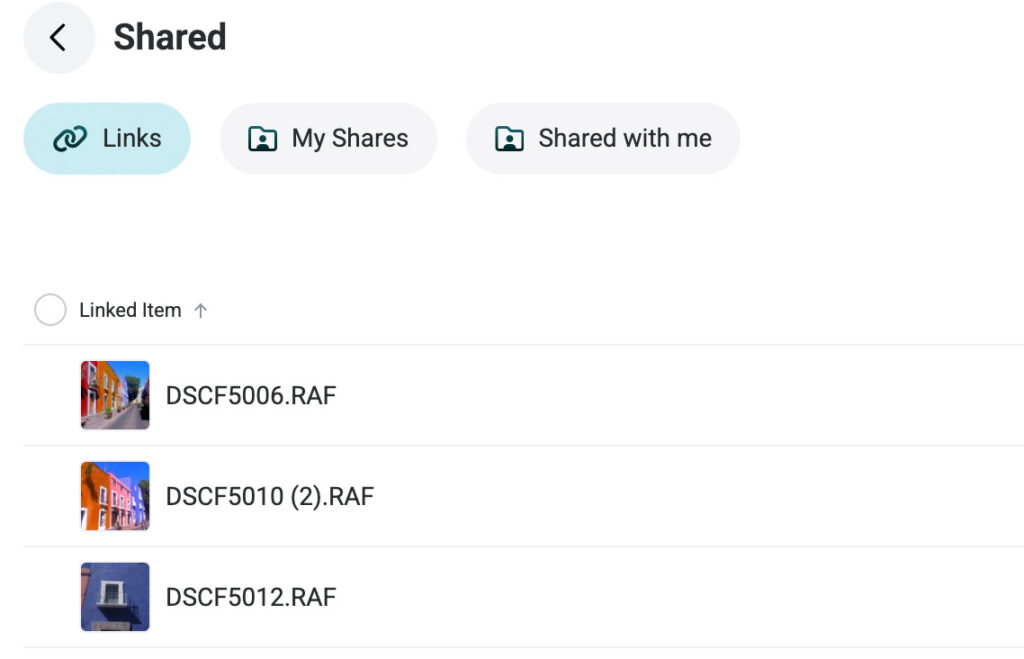
Task: Click the shared folder icon on My Shares
Action: [x=262, y=138]
